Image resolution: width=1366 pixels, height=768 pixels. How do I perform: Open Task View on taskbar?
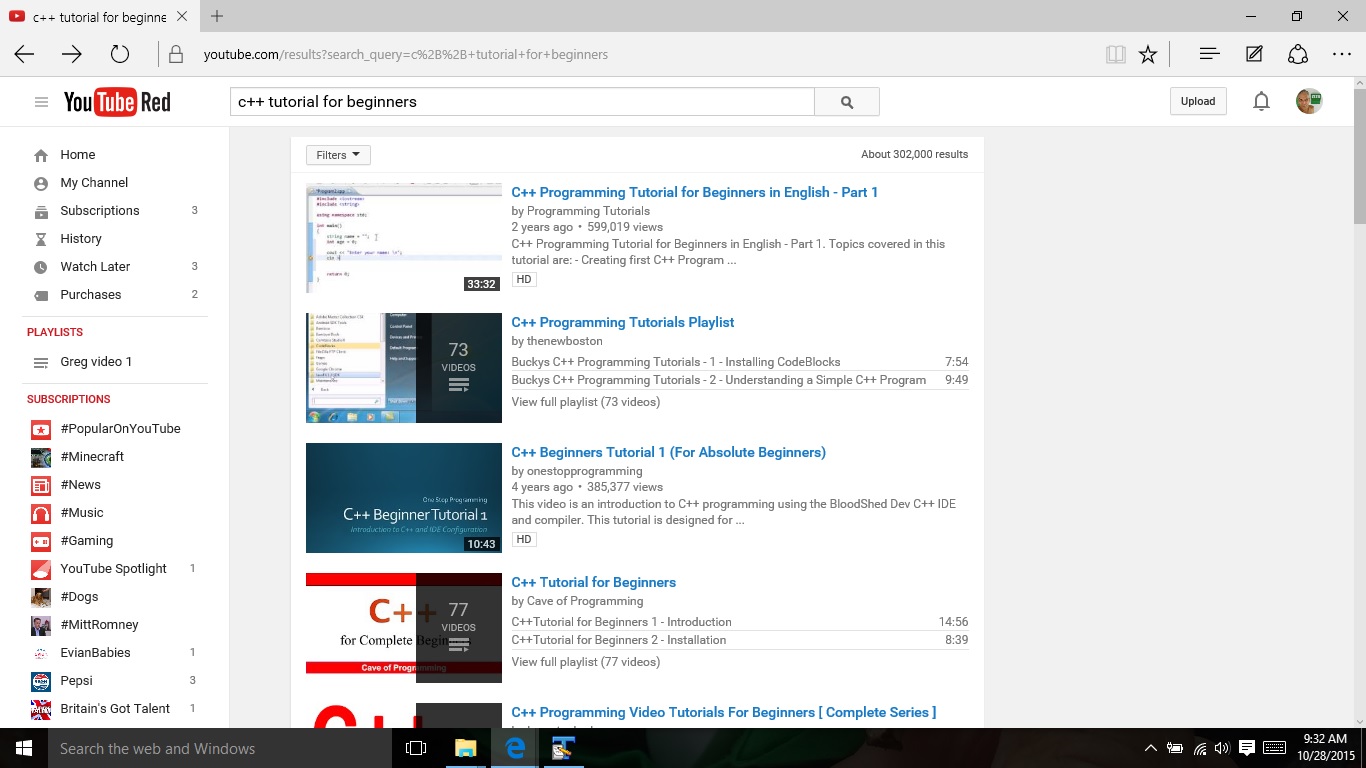tap(416, 748)
